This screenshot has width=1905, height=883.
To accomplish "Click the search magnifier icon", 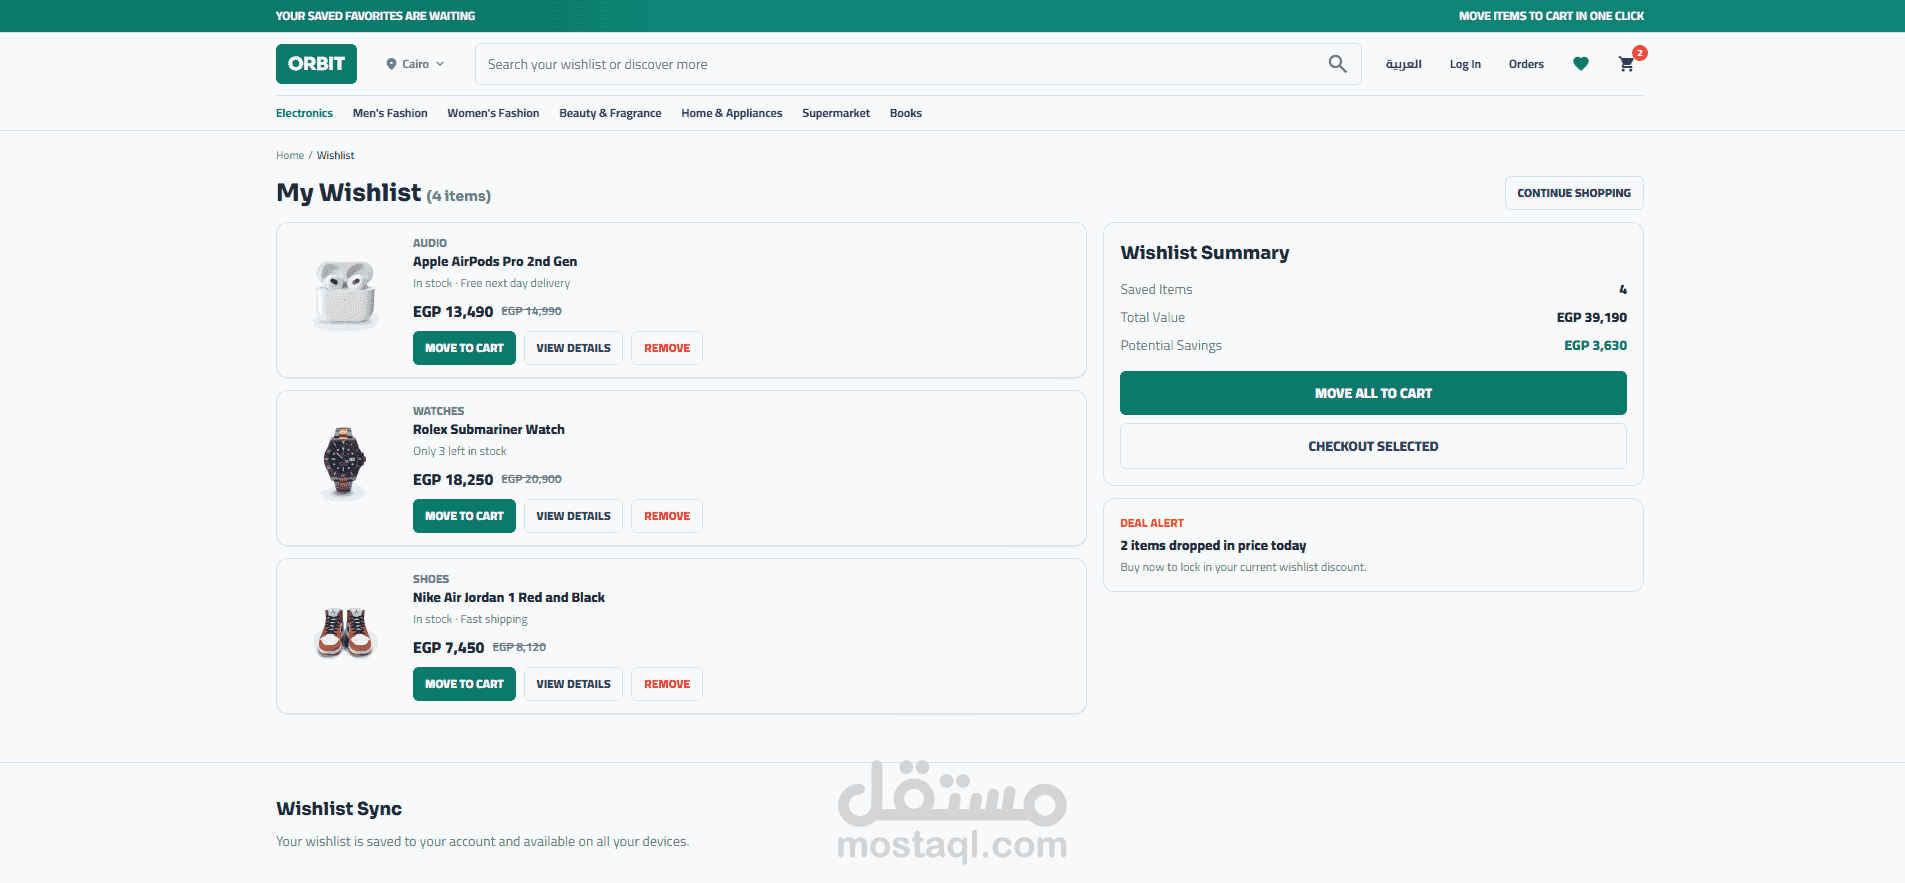I will (1337, 64).
